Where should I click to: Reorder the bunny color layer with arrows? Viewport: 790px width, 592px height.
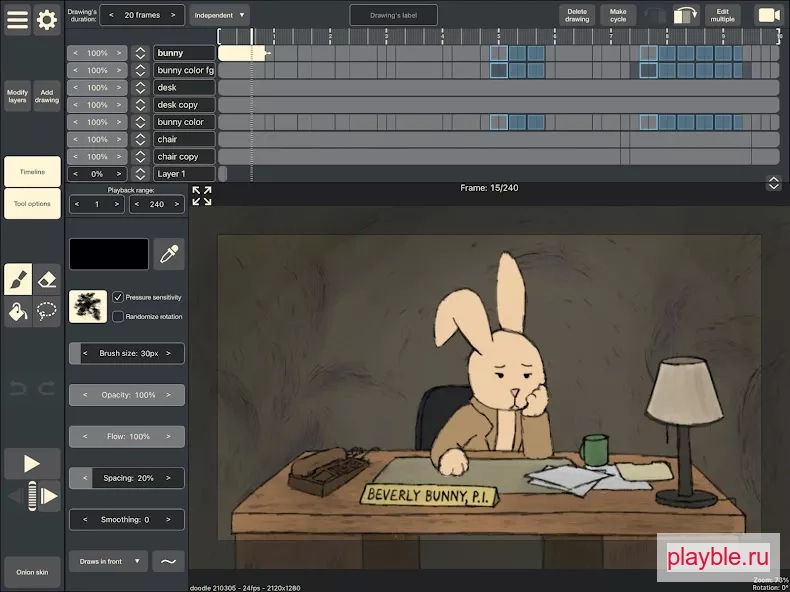(x=141, y=122)
